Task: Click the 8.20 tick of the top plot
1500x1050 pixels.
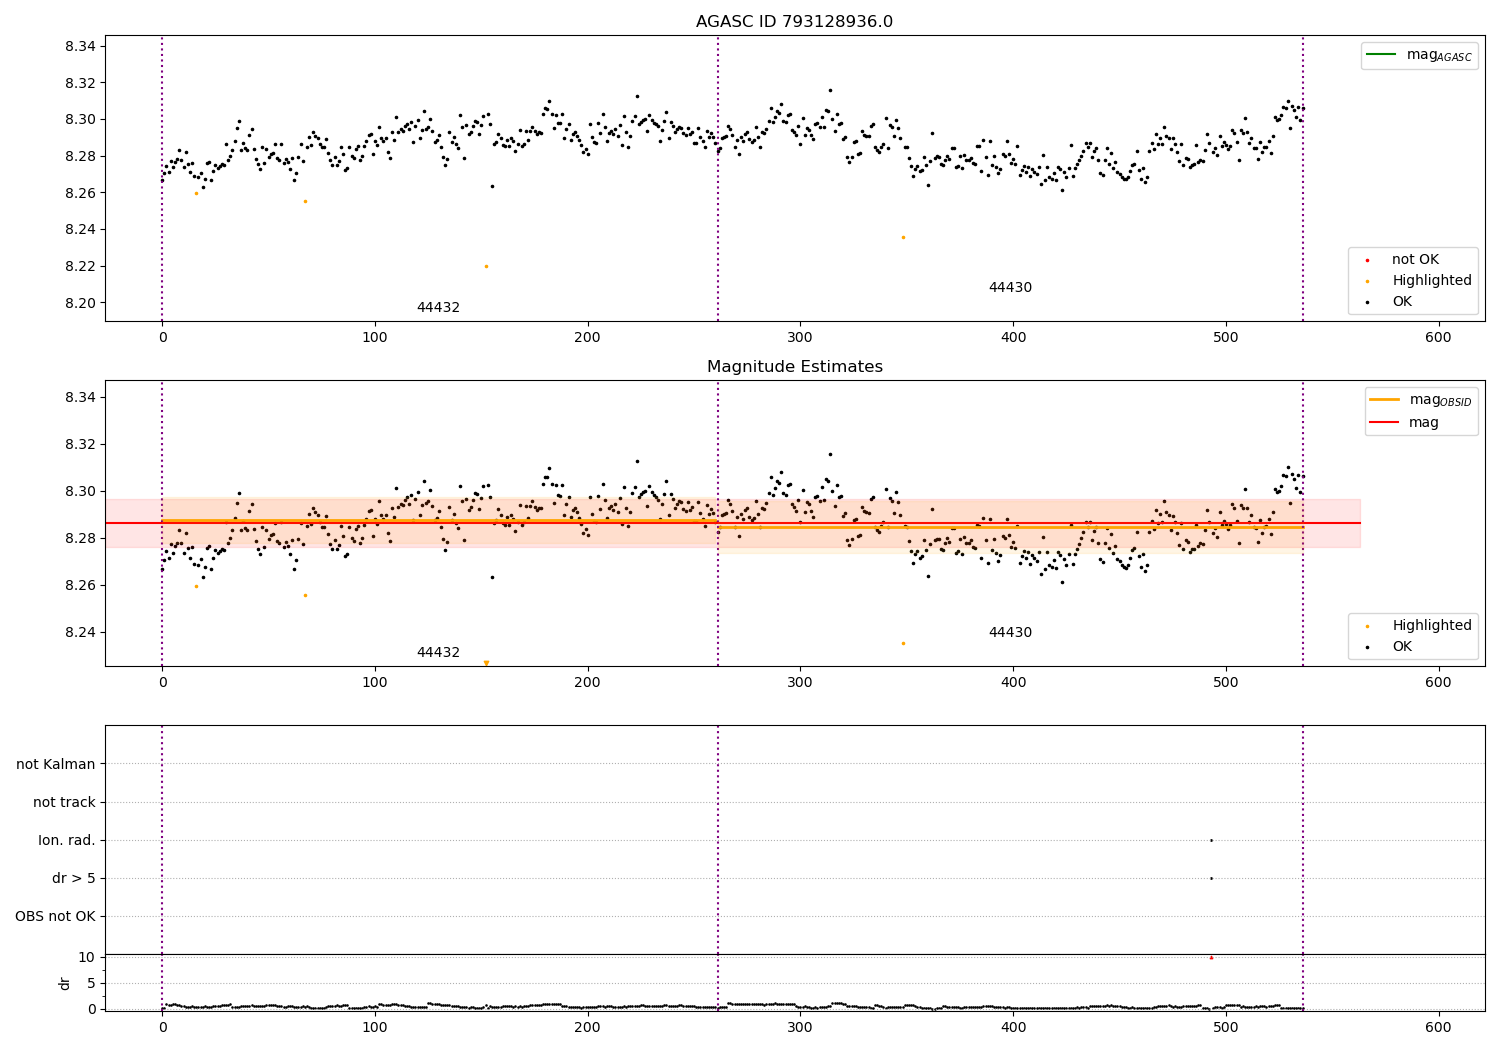Action: coord(80,304)
